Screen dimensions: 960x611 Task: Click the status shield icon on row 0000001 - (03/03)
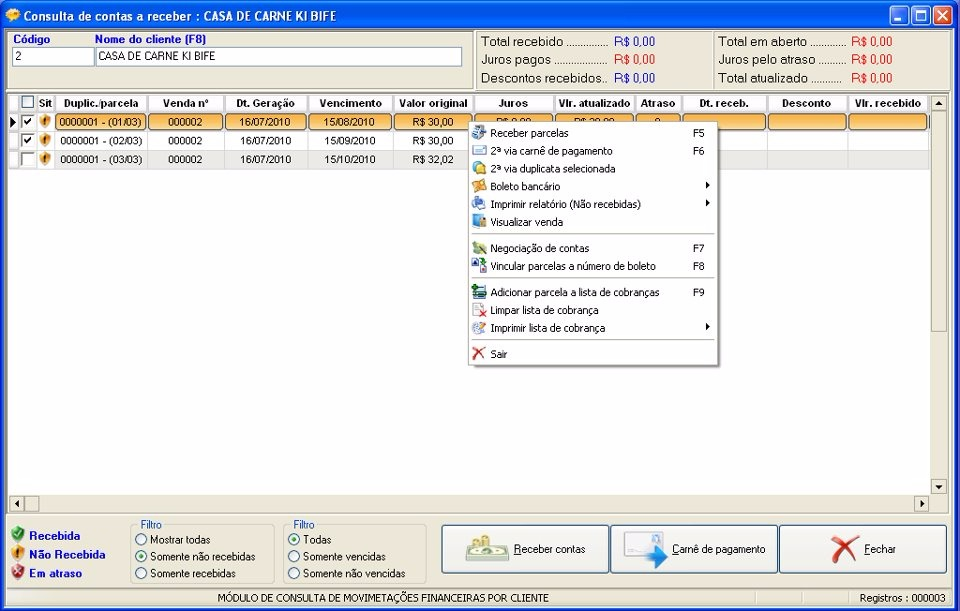45,159
